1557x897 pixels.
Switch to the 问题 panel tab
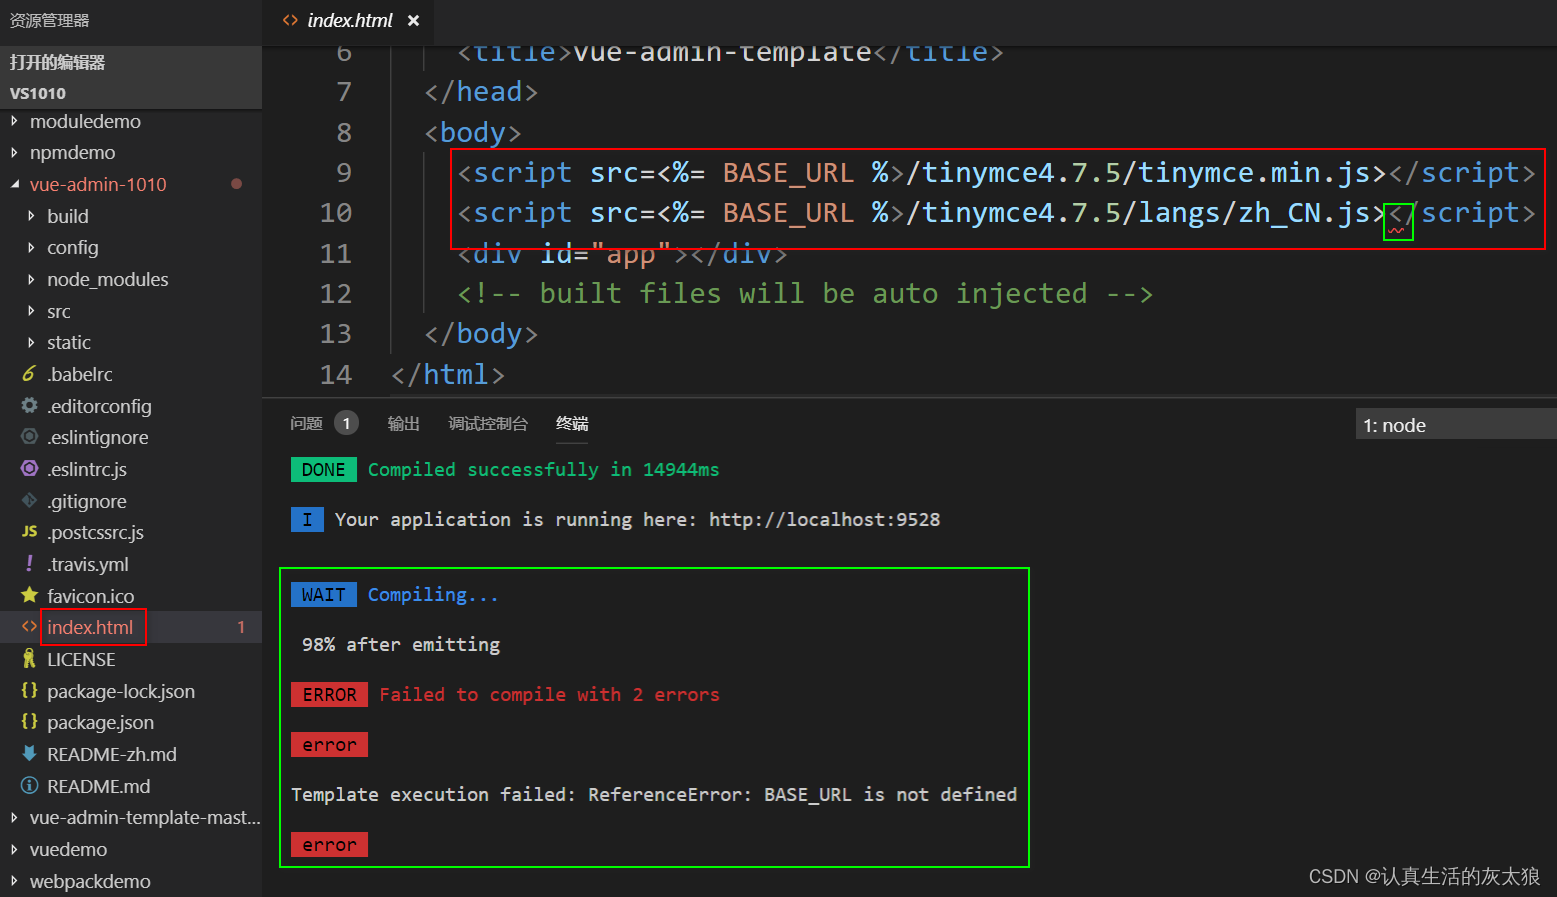point(306,423)
